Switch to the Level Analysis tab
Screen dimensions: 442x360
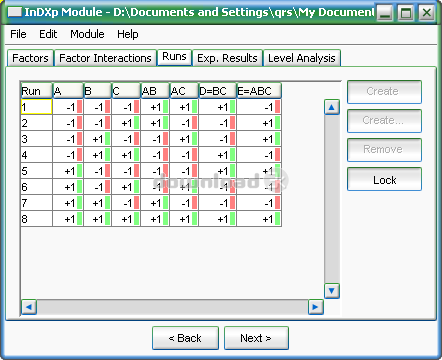(x=302, y=58)
